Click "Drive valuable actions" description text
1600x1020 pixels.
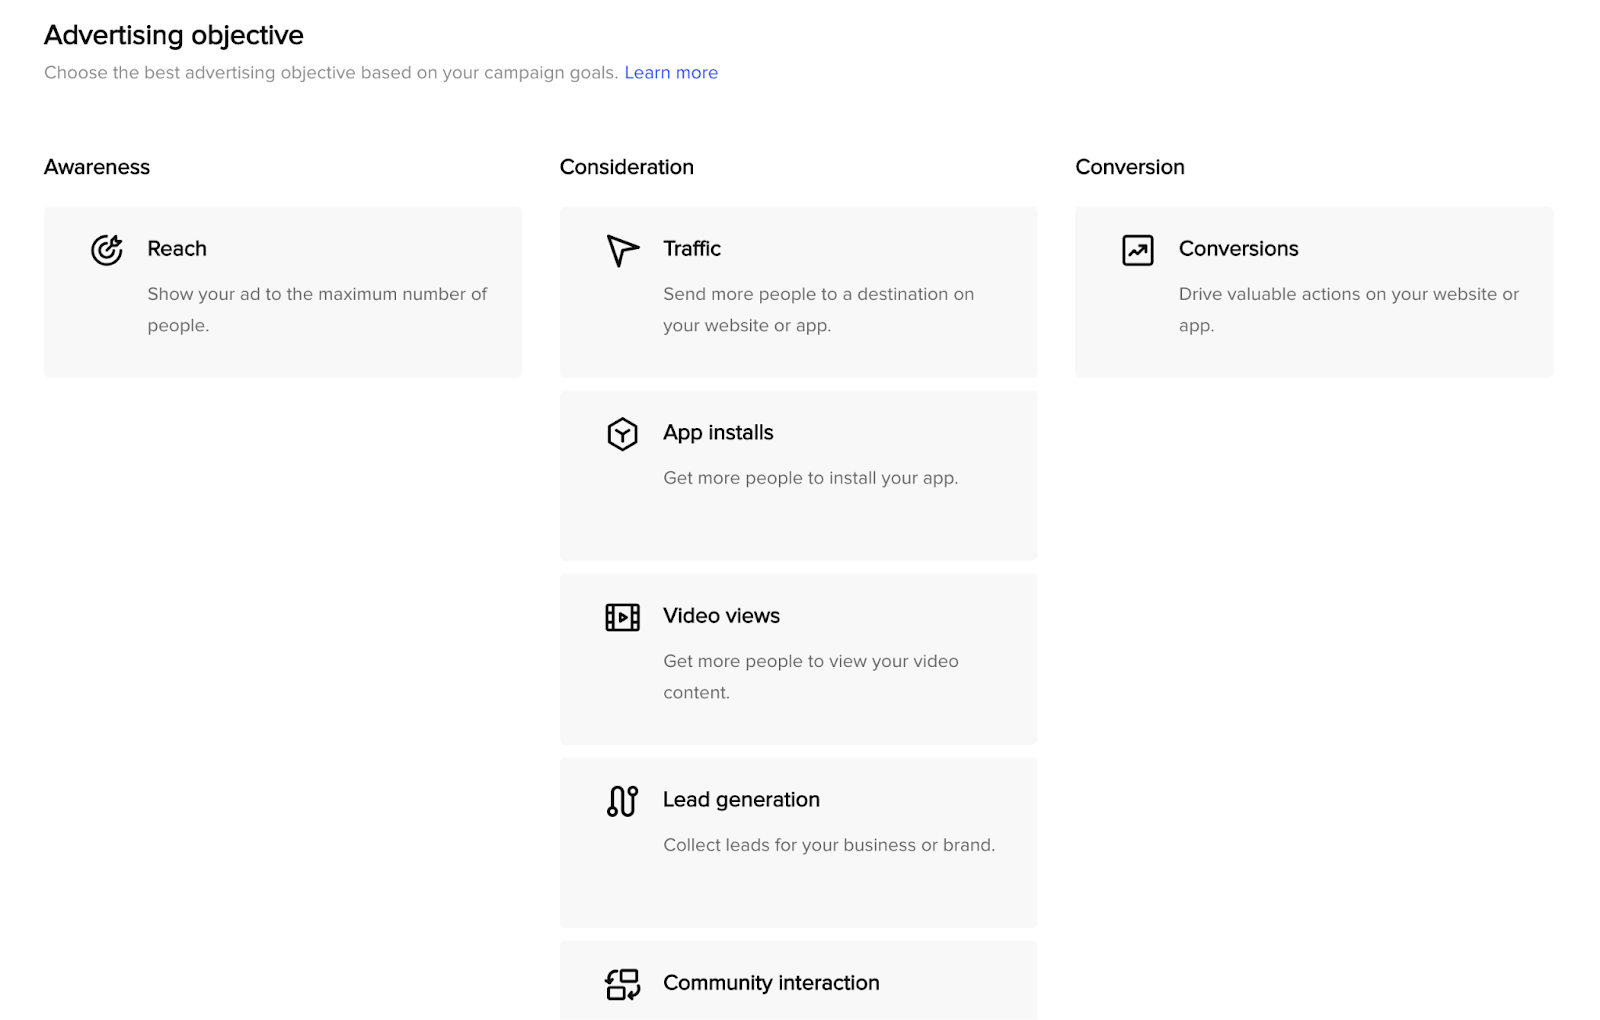point(1348,295)
